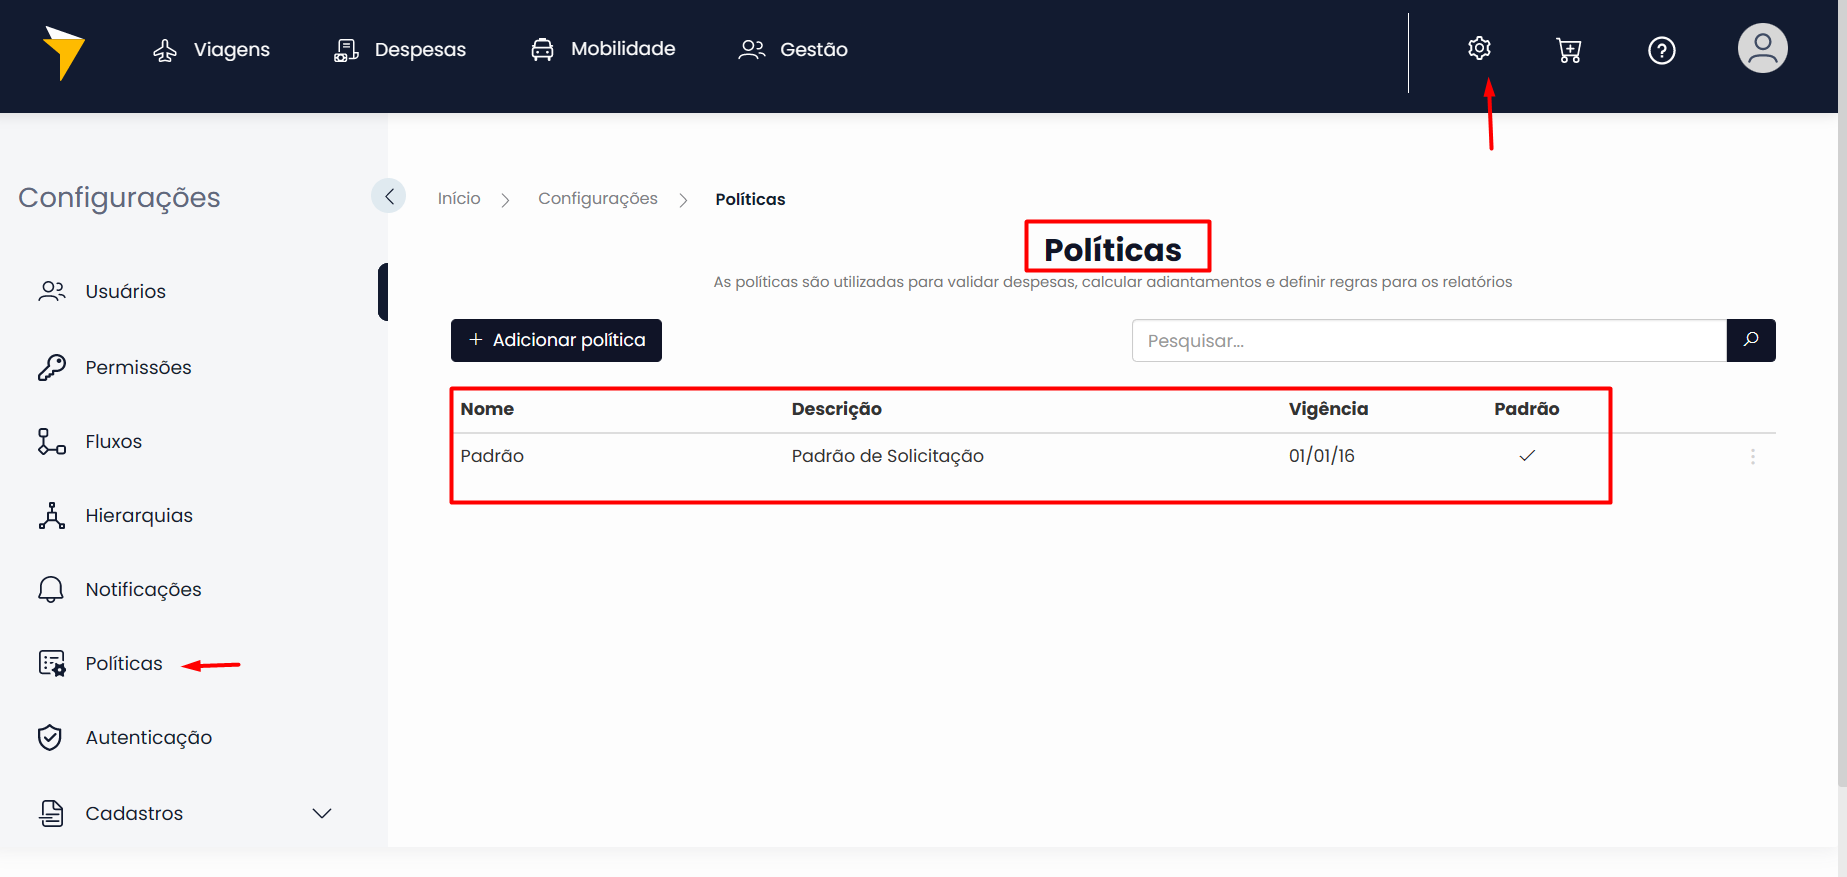Open the help question mark icon
1847x877 pixels.
pos(1662,50)
